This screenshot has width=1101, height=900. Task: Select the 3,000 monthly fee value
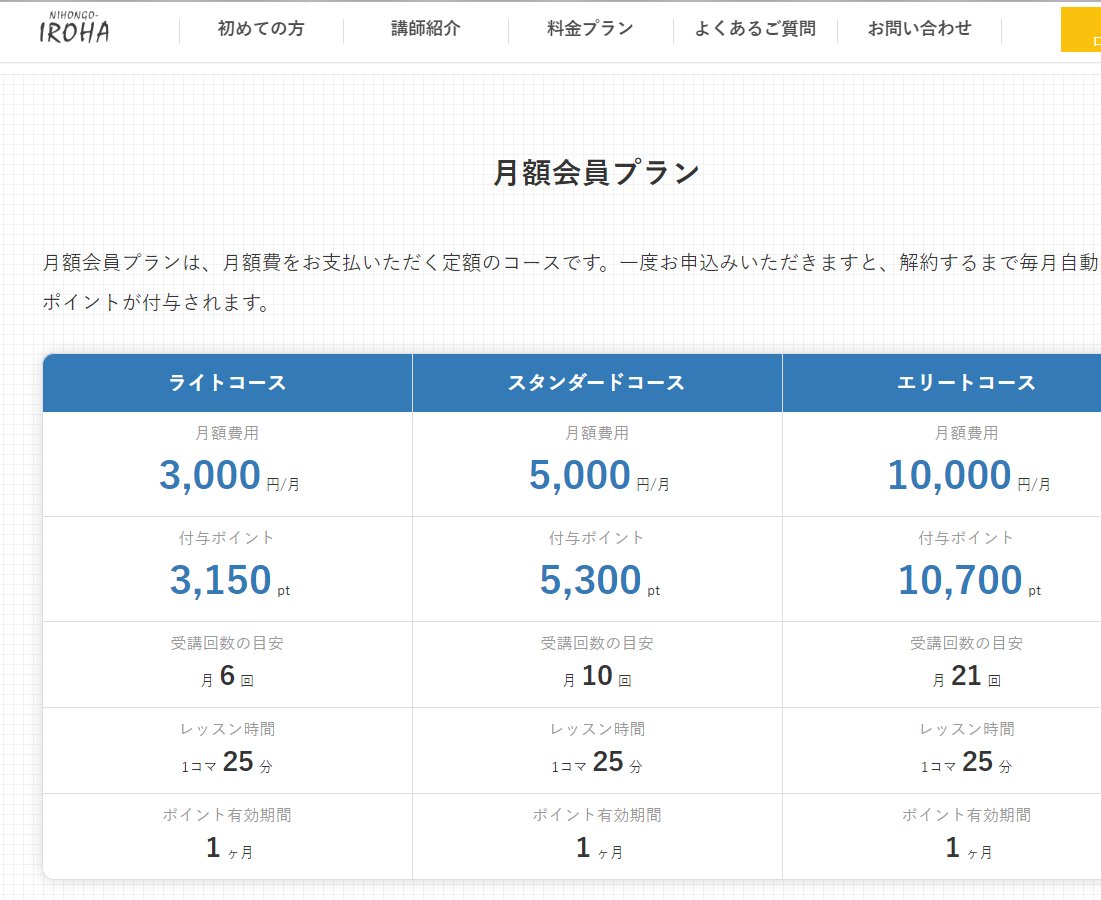click(x=210, y=475)
